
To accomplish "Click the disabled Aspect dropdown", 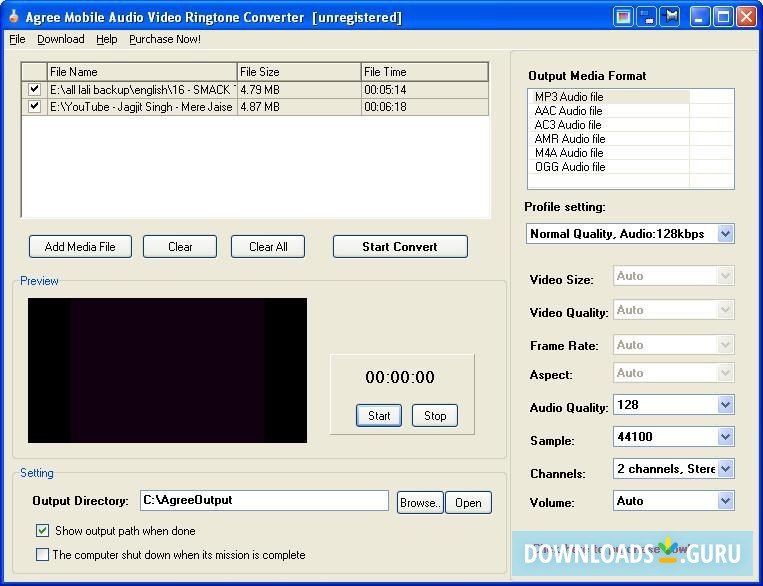I will point(673,373).
